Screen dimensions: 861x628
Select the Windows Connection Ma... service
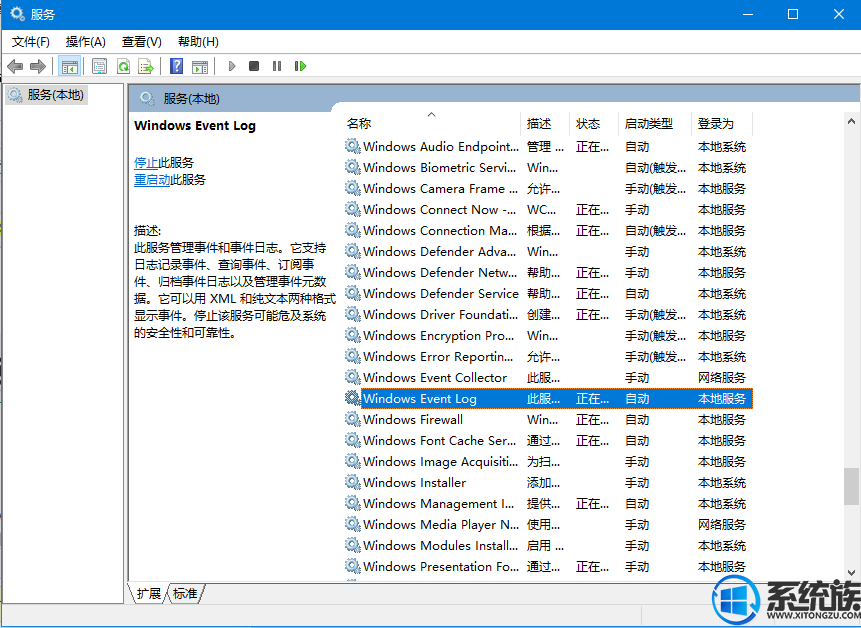pos(440,231)
